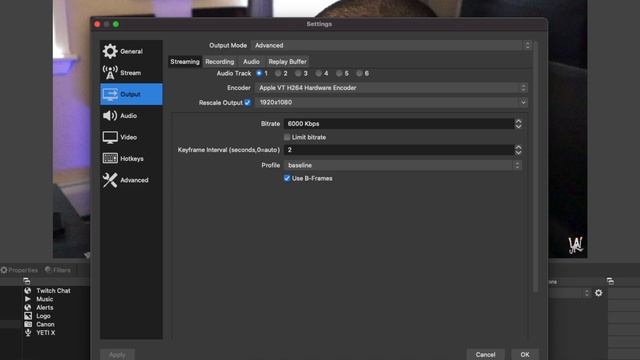Open Encoder dropdown

point(391,88)
